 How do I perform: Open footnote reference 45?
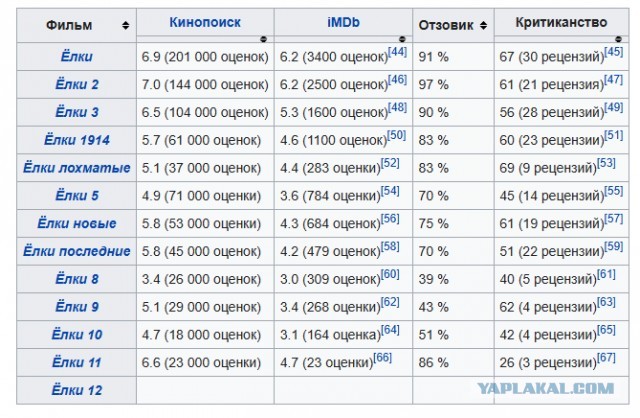[x=613, y=52]
